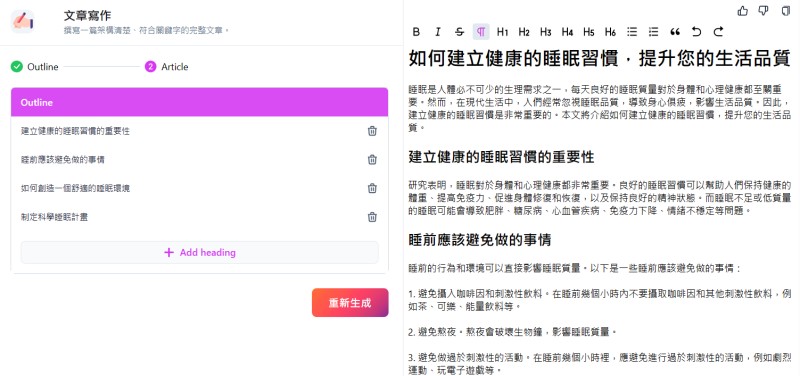Set text to heading H6

coord(610,32)
